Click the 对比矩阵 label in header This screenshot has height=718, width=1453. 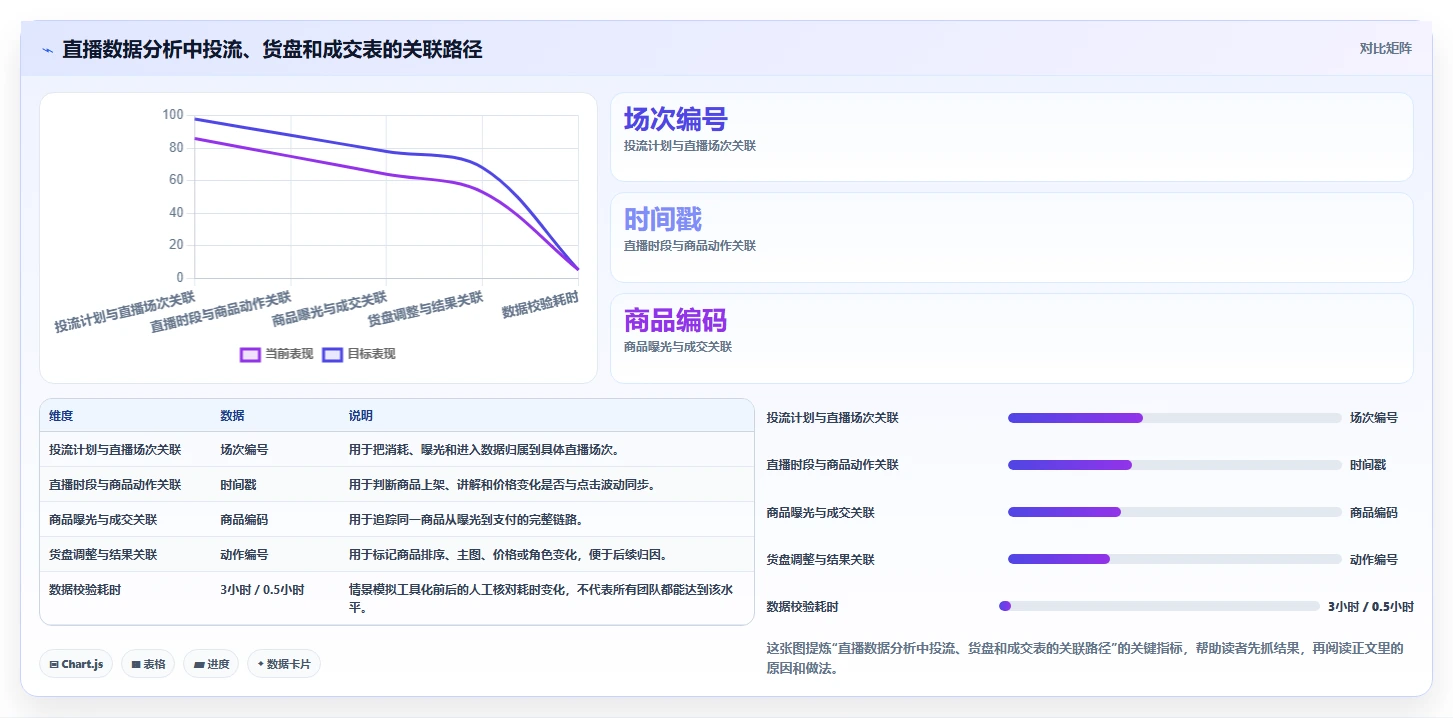point(1385,48)
